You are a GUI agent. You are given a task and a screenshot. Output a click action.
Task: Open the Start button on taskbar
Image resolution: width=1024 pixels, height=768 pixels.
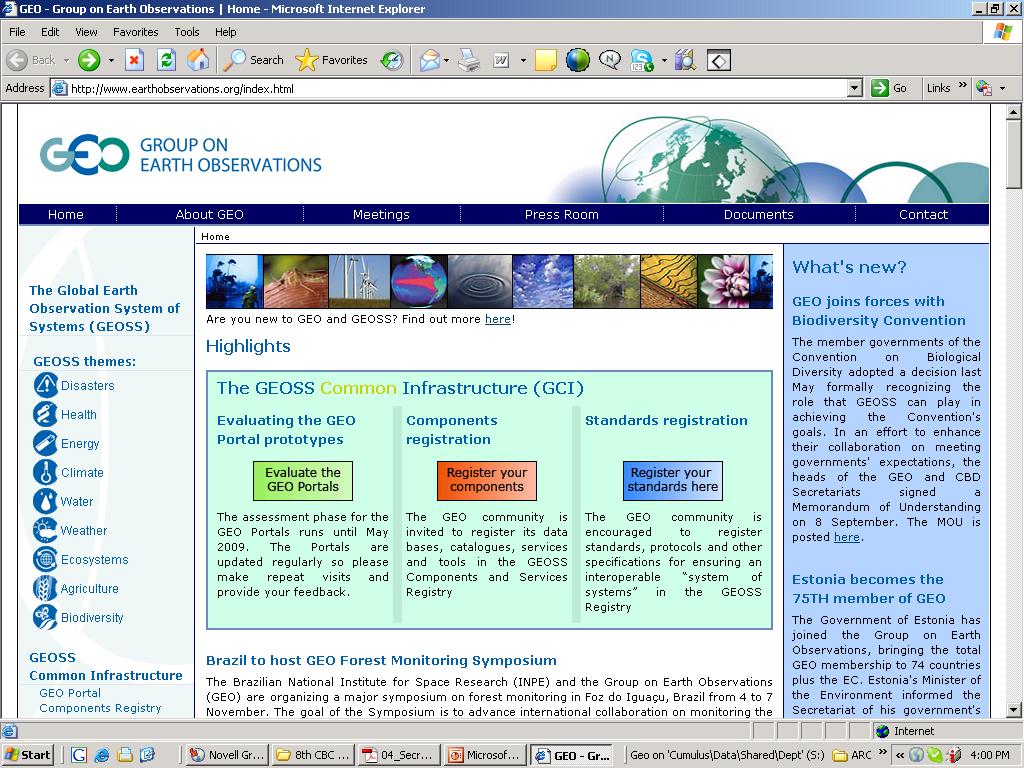28,755
